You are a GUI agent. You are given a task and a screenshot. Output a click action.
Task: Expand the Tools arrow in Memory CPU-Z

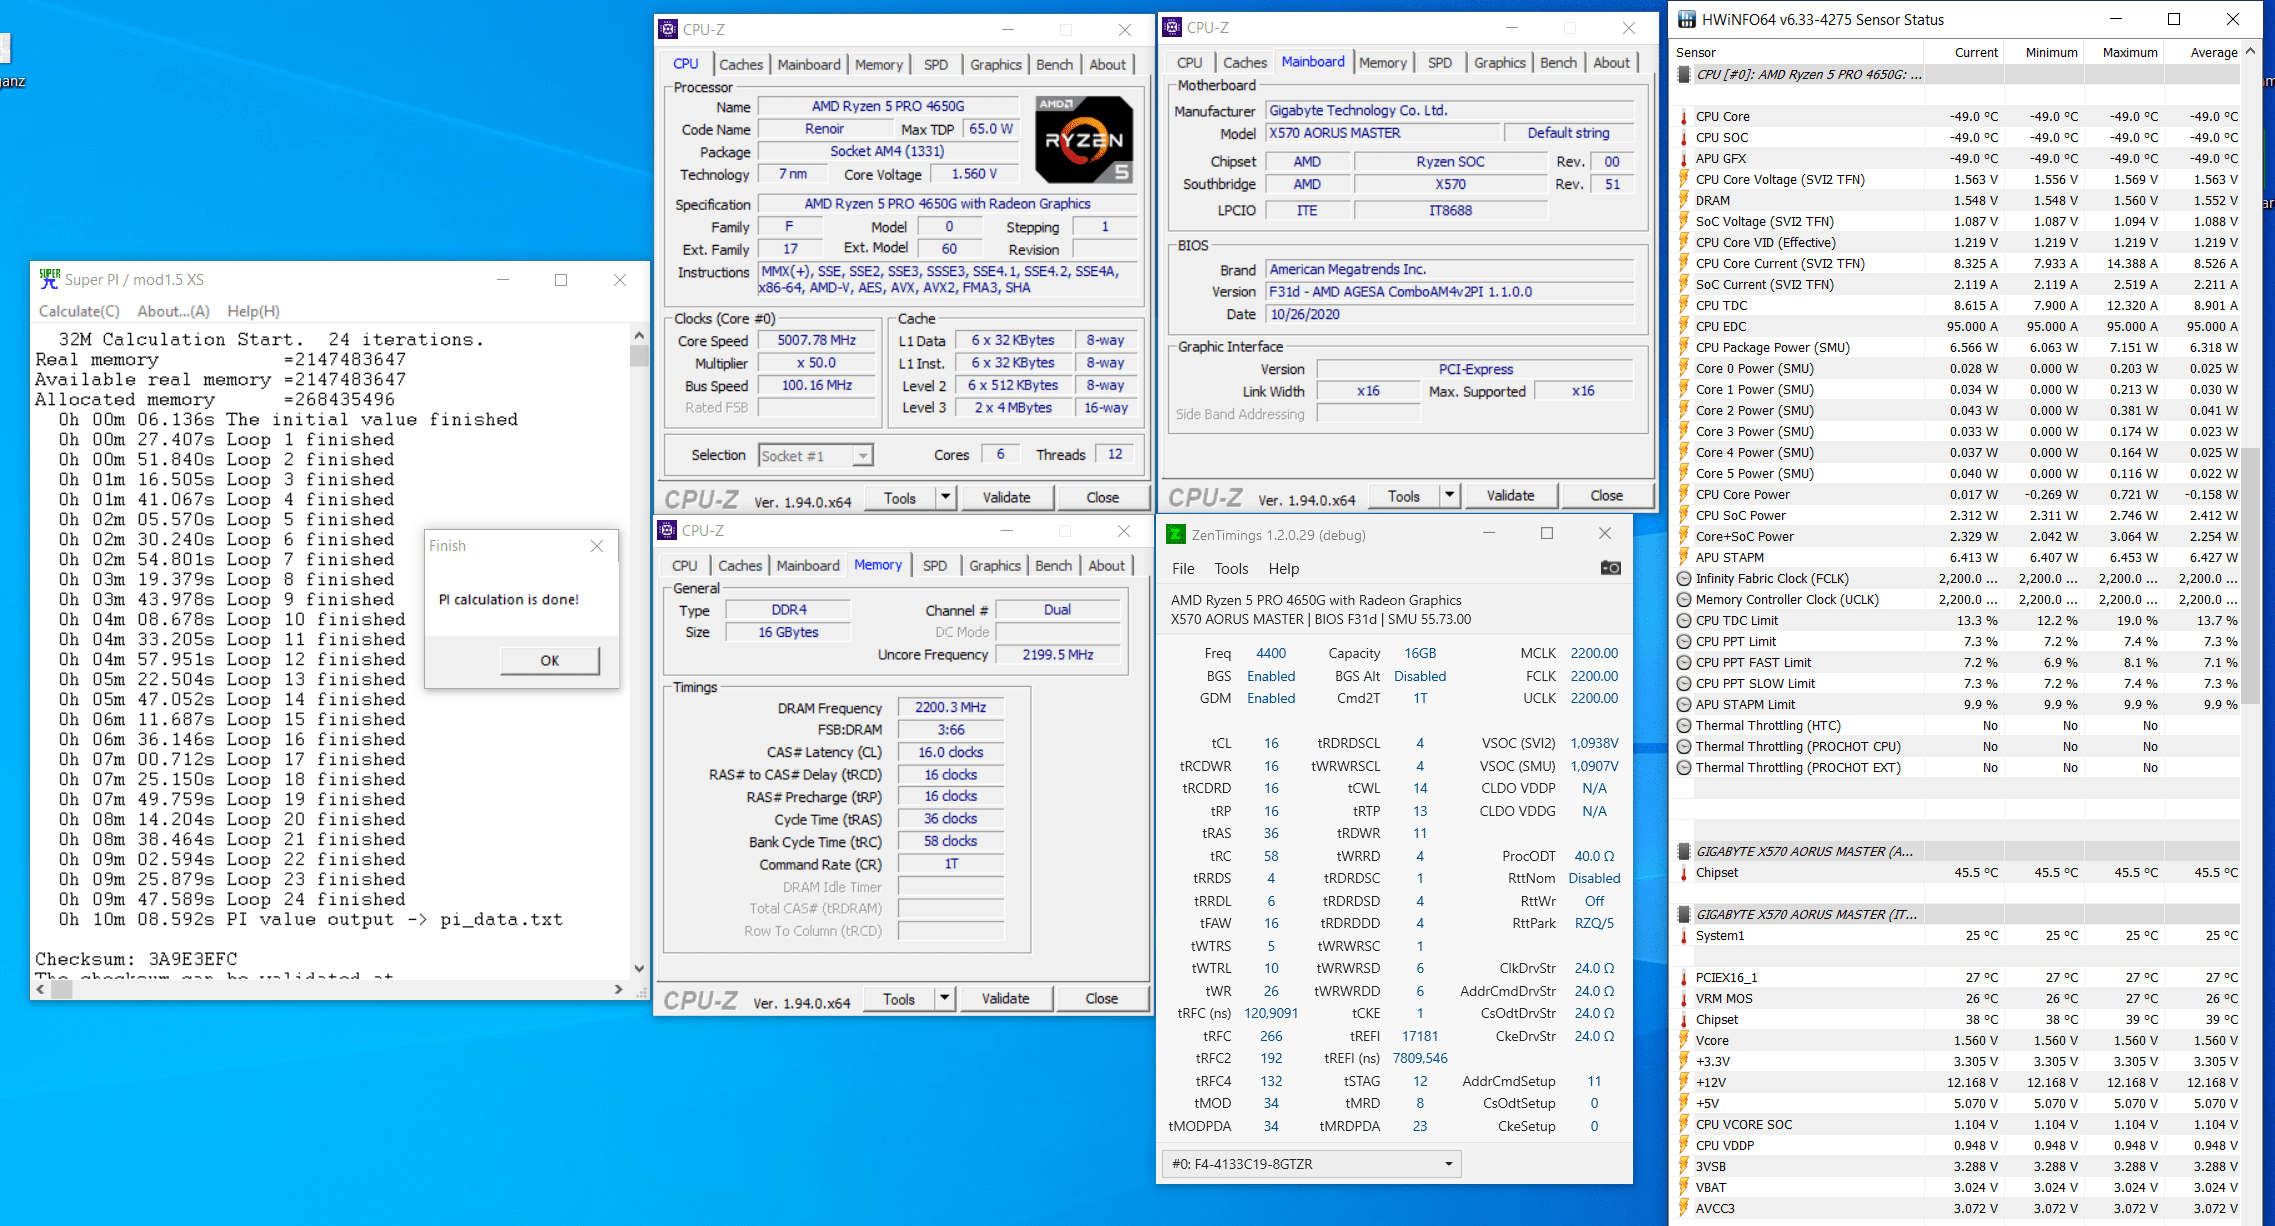pos(944,999)
